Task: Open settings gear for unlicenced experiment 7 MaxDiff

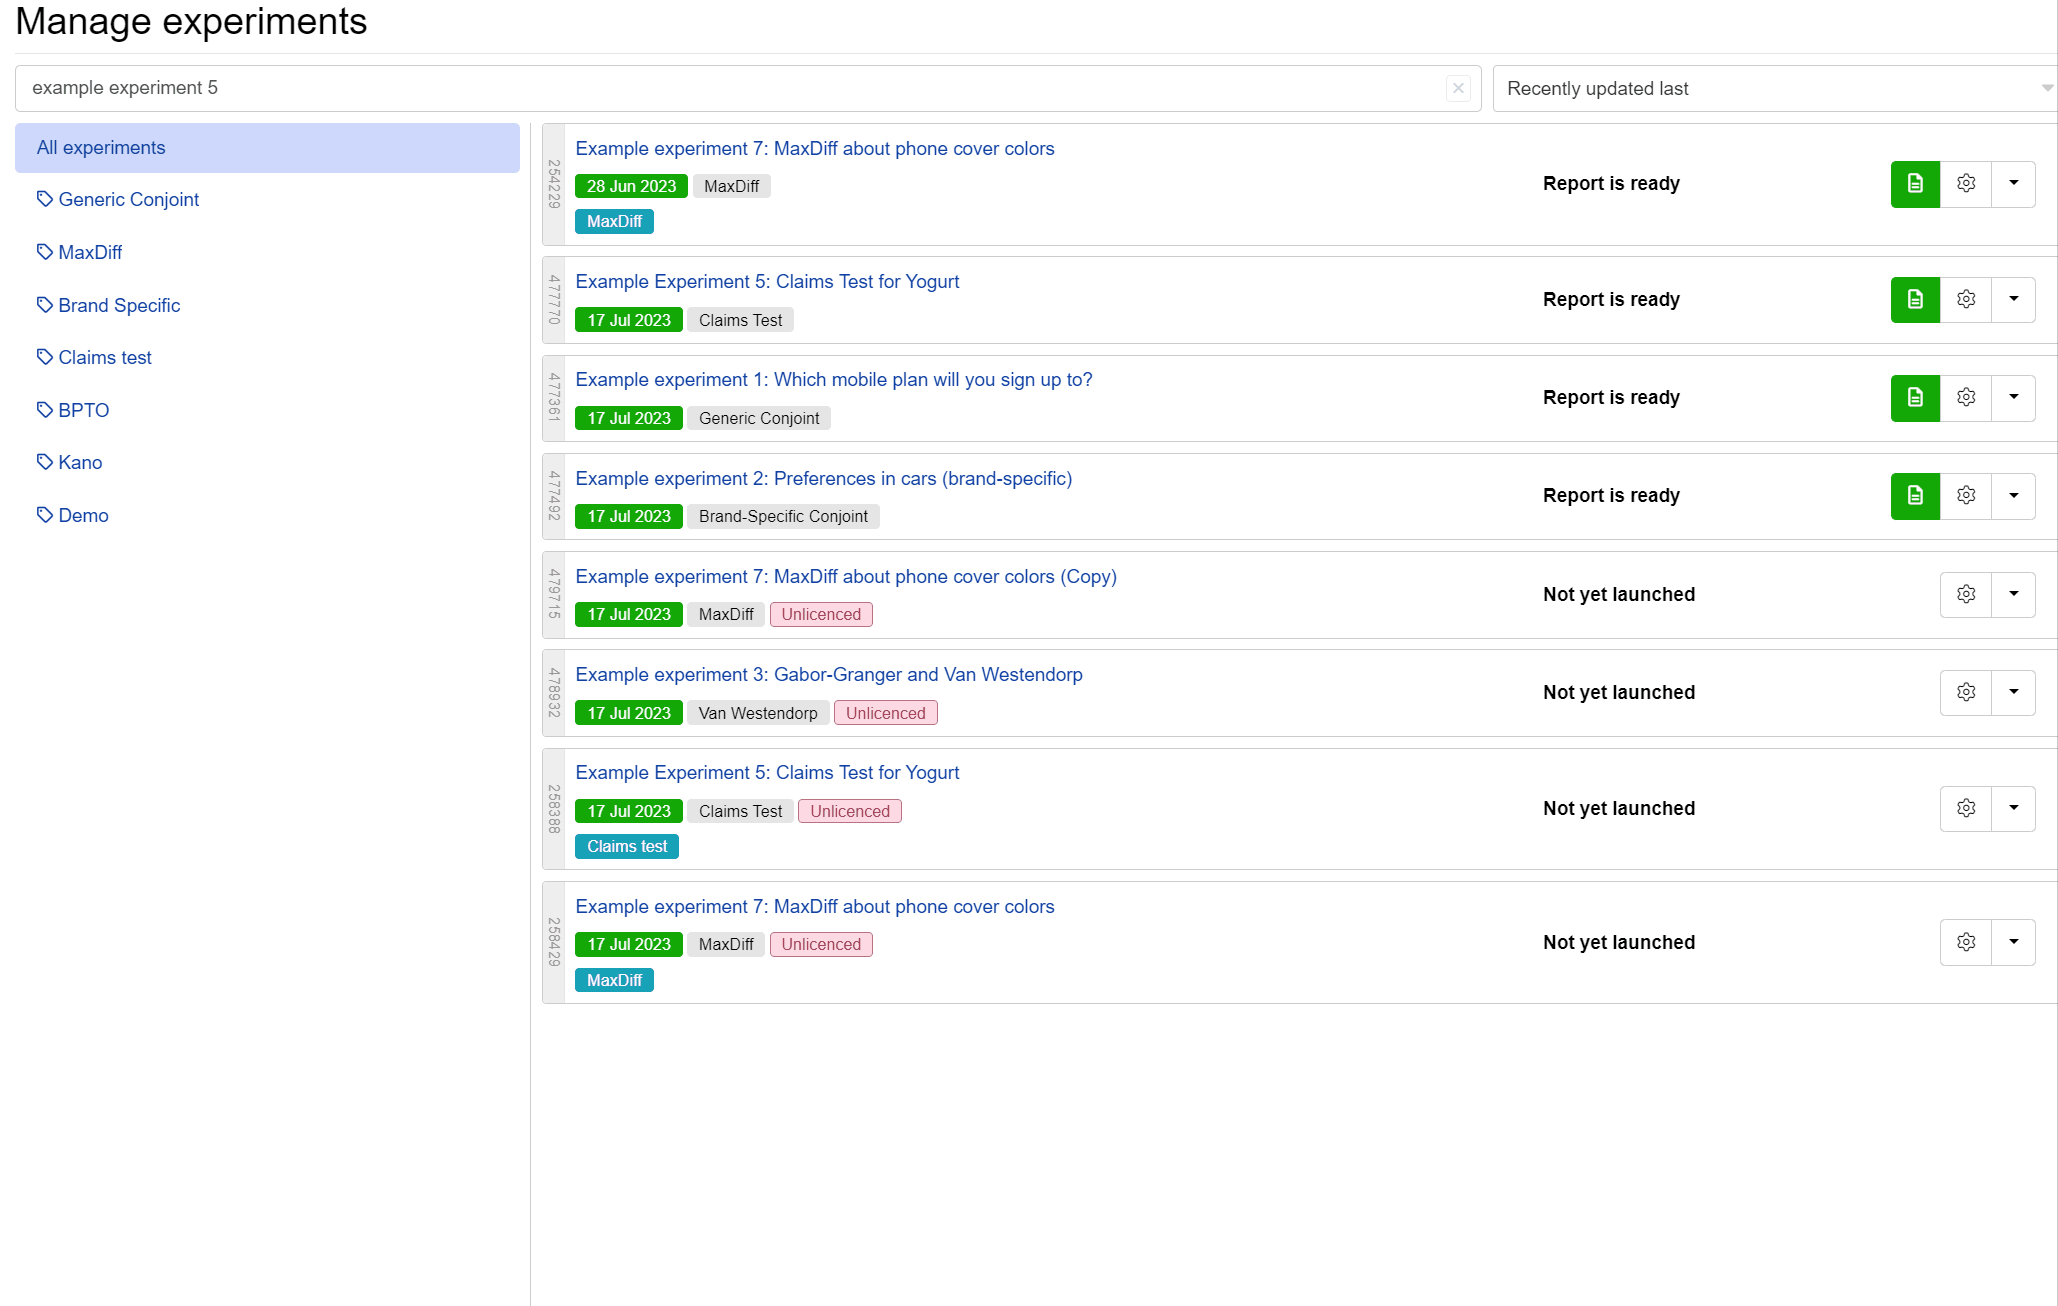Action: coord(1966,943)
